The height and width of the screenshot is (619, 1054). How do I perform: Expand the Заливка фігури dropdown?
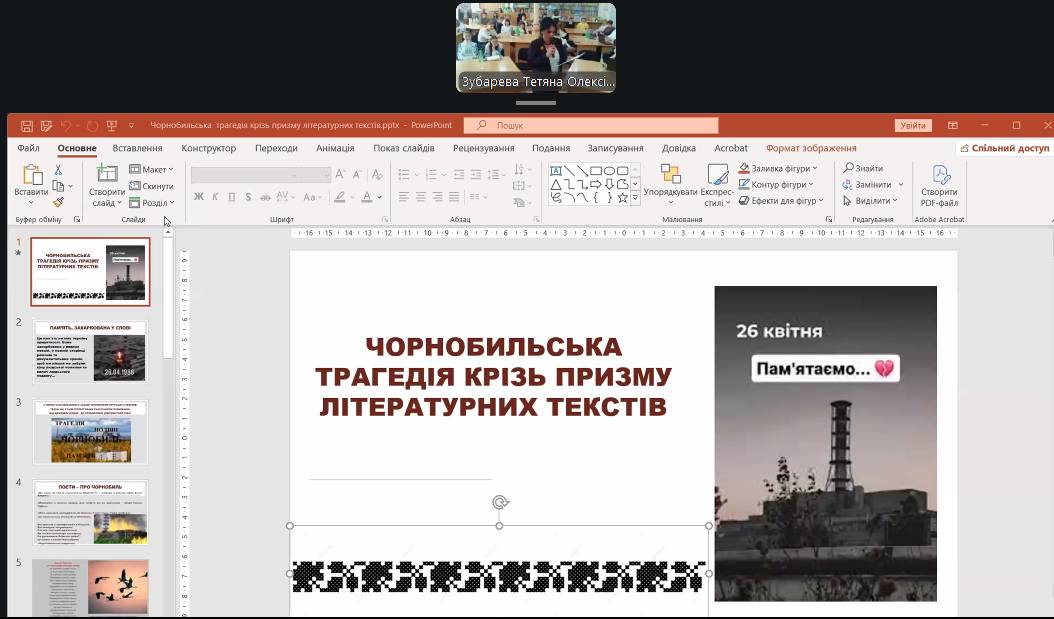click(x=778, y=168)
